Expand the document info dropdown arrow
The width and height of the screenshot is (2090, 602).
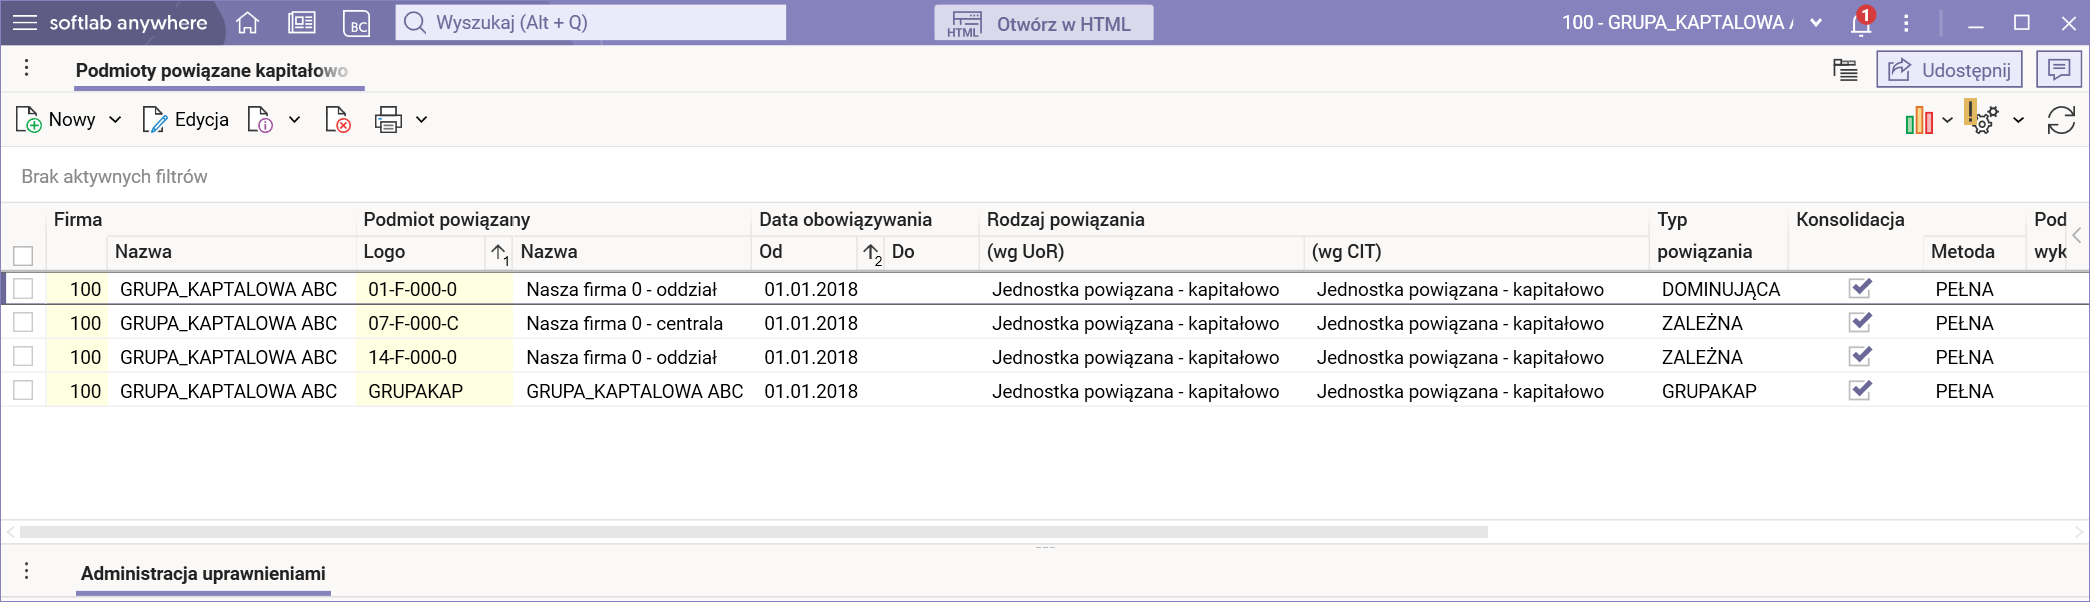pyautogui.click(x=295, y=120)
